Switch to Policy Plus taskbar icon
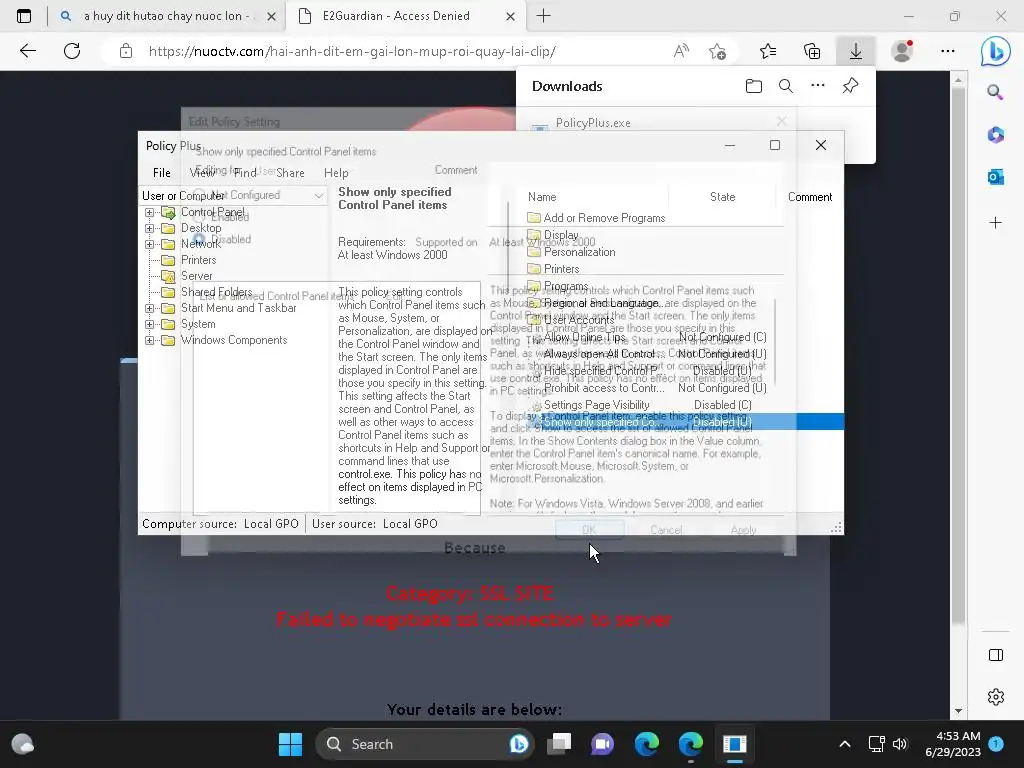This screenshot has height=768, width=1024. [735, 744]
